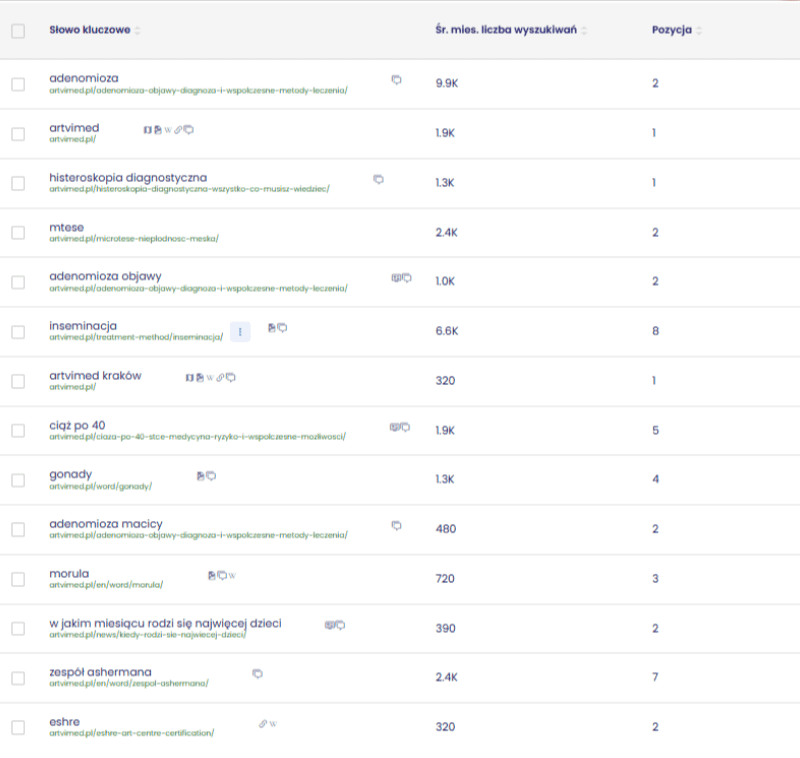Click the link chain icon in eshre row
The image size is (800, 758).
(x=263, y=723)
